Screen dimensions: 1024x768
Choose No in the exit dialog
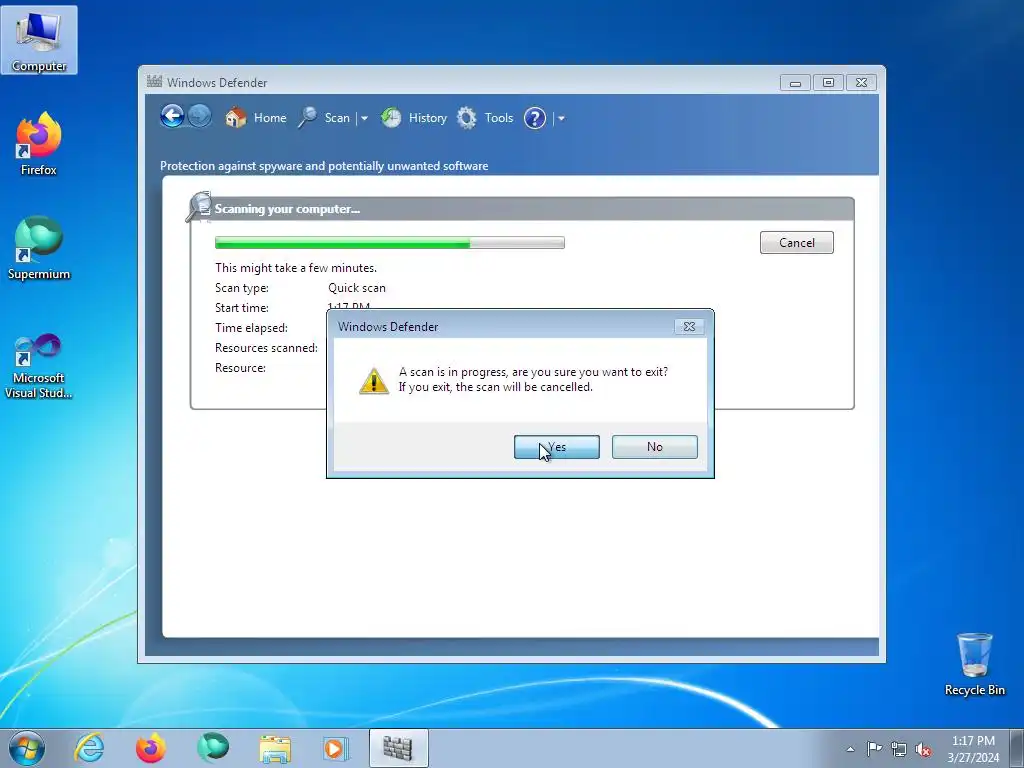[x=654, y=447]
